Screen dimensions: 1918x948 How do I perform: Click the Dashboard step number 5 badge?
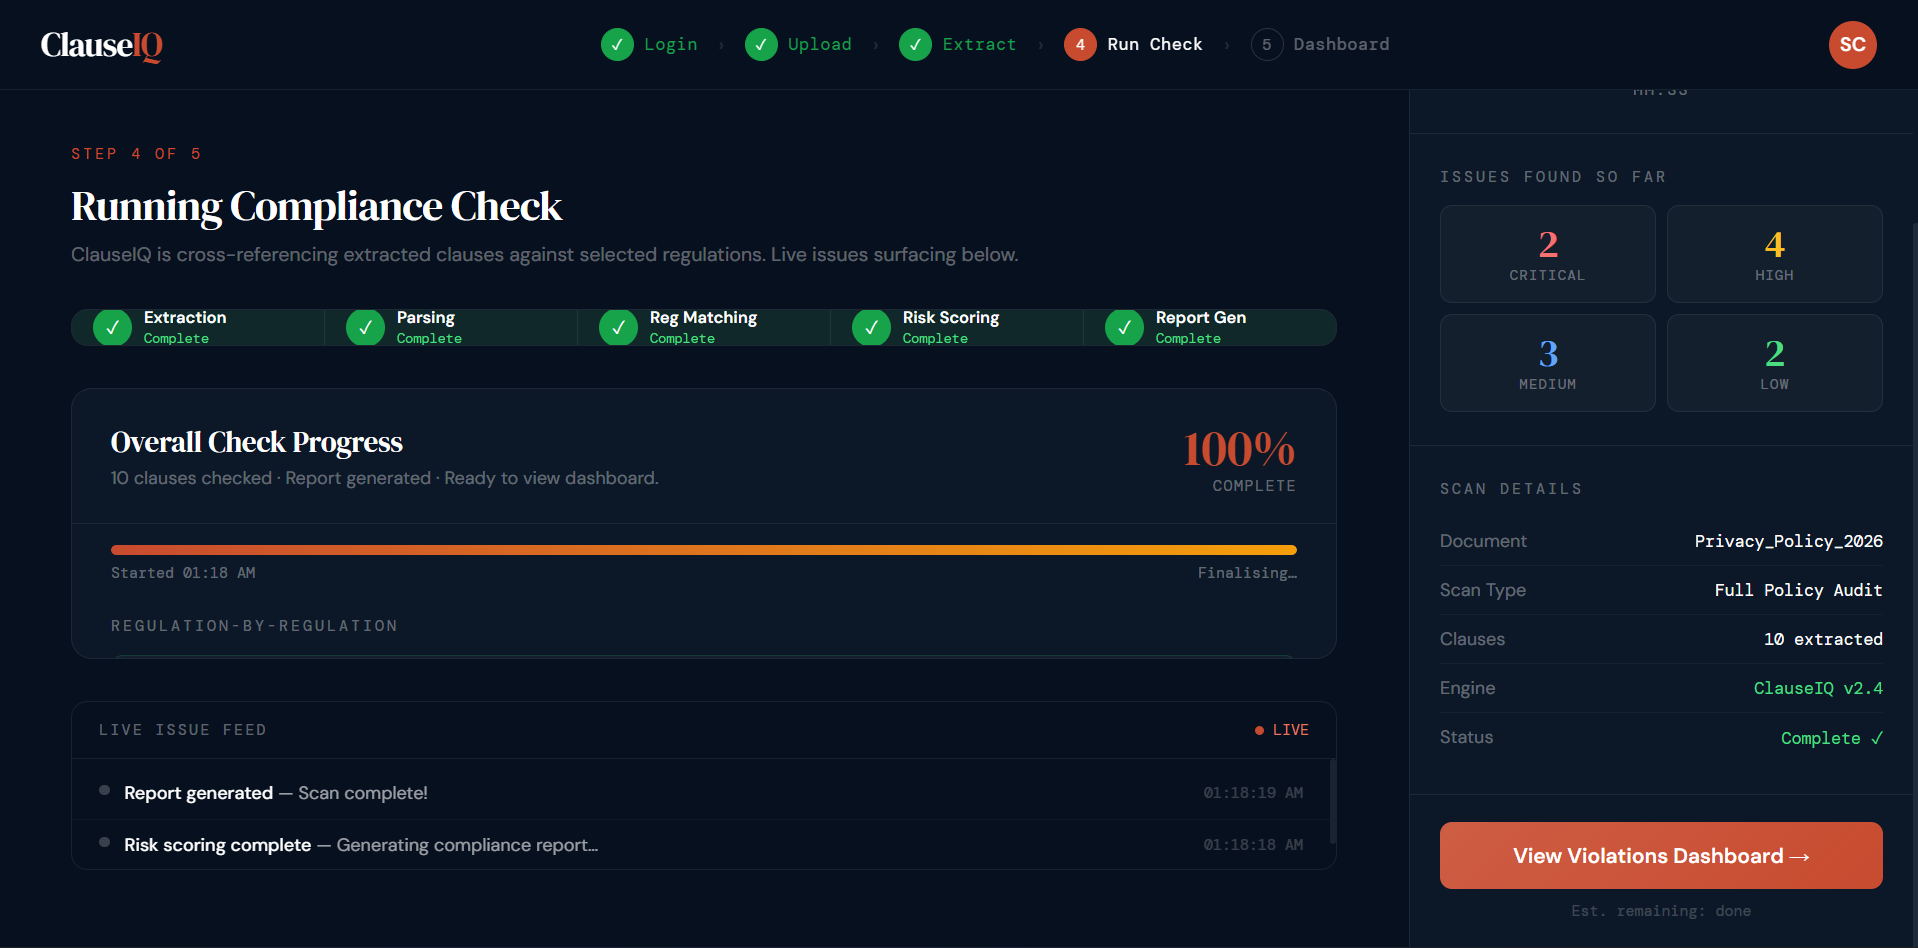tap(1266, 45)
